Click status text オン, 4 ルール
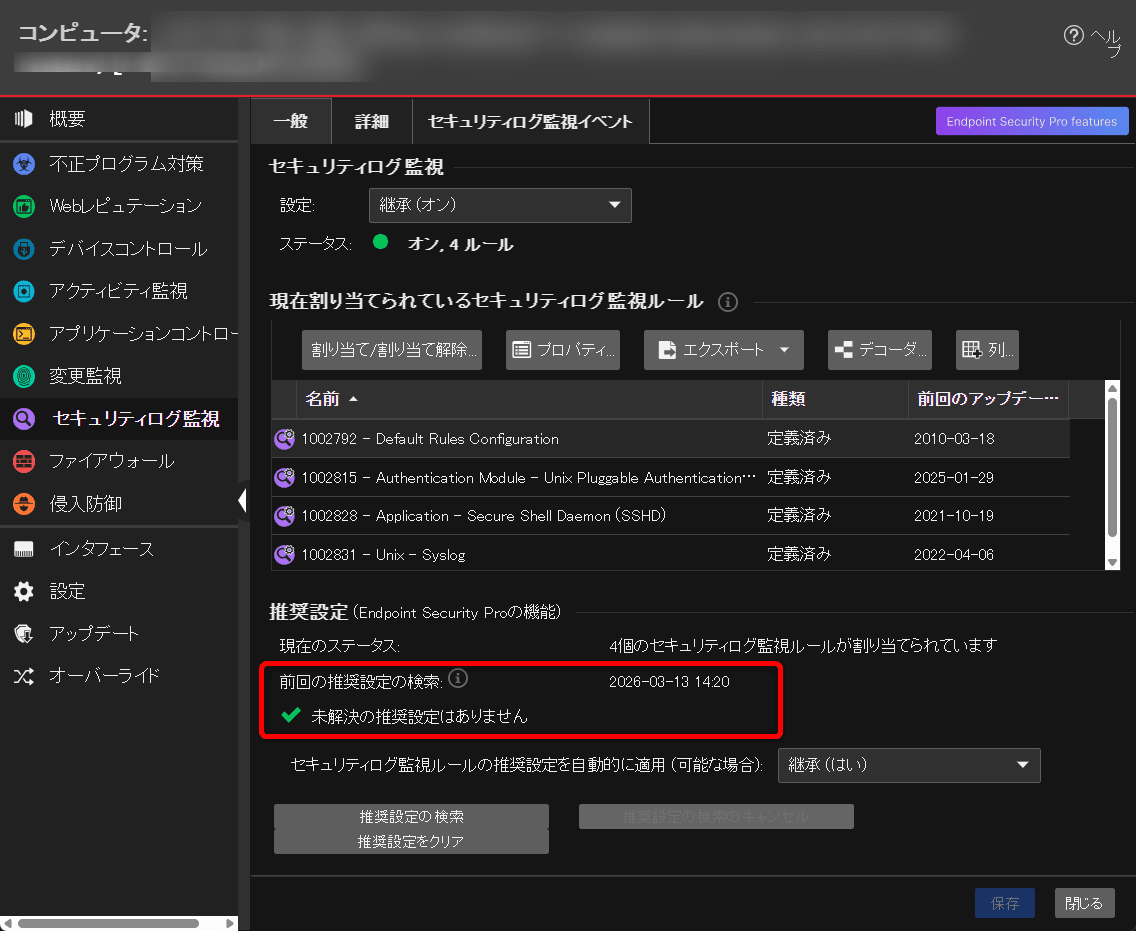1136x931 pixels. coord(460,244)
